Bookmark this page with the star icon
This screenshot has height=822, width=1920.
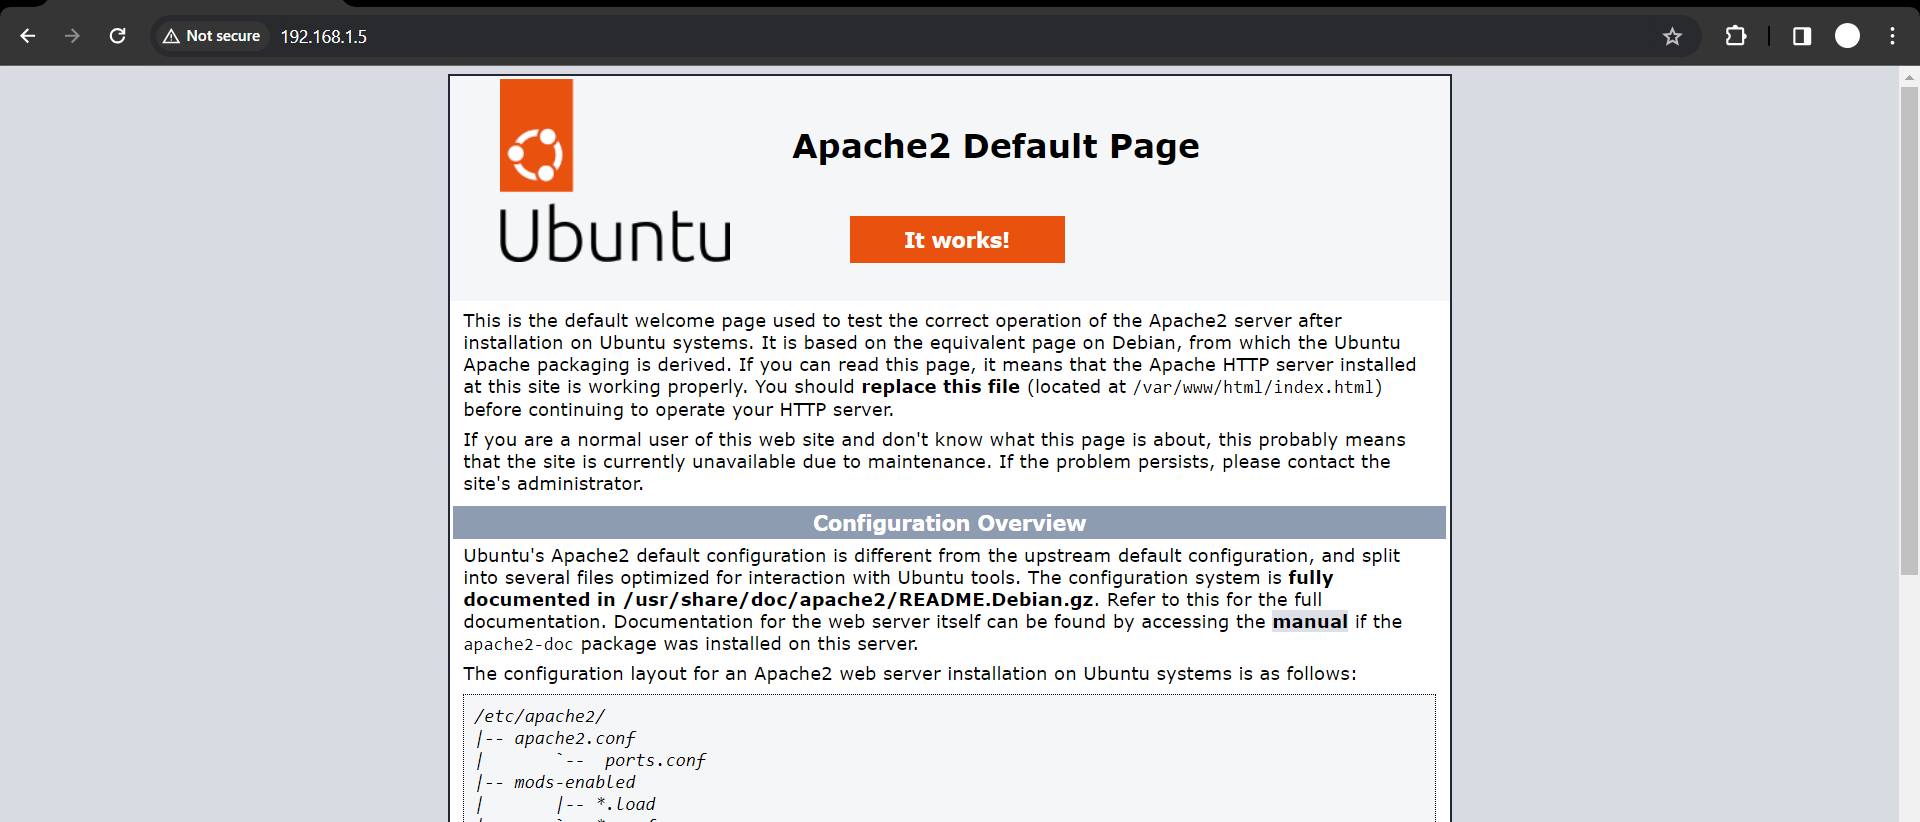[1672, 36]
